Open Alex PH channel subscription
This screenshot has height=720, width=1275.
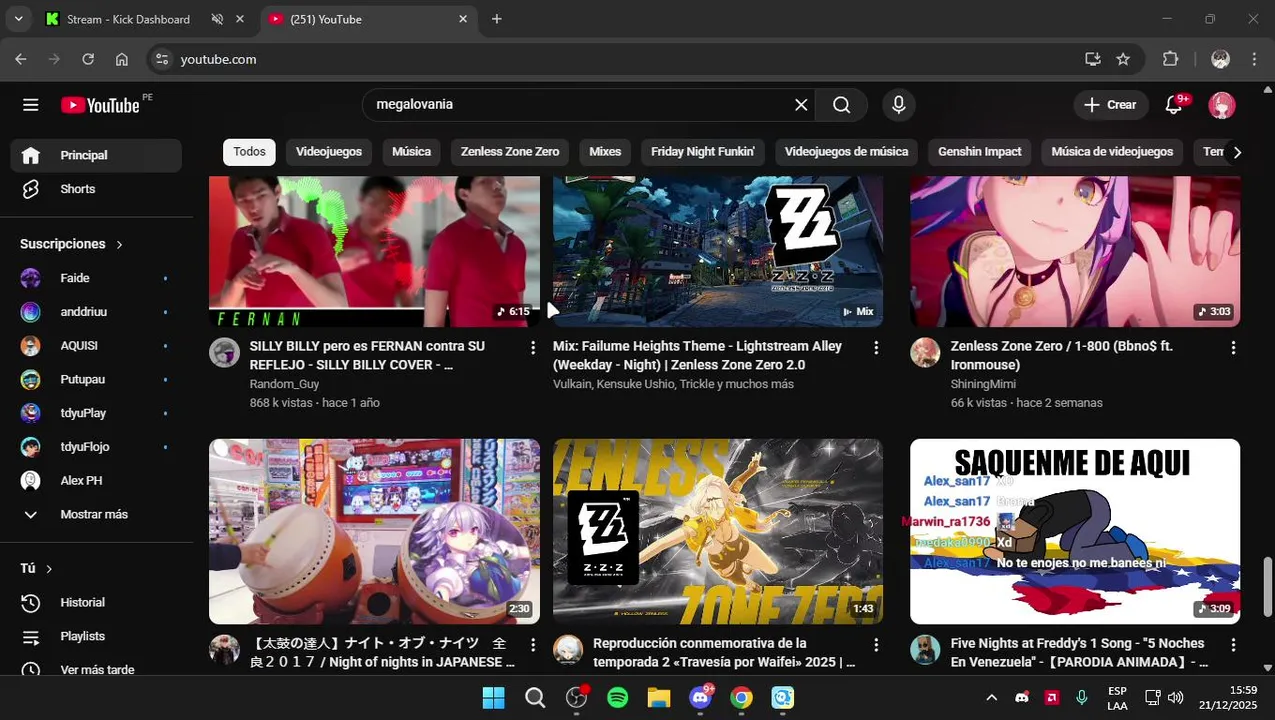pyautogui.click(x=97, y=481)
